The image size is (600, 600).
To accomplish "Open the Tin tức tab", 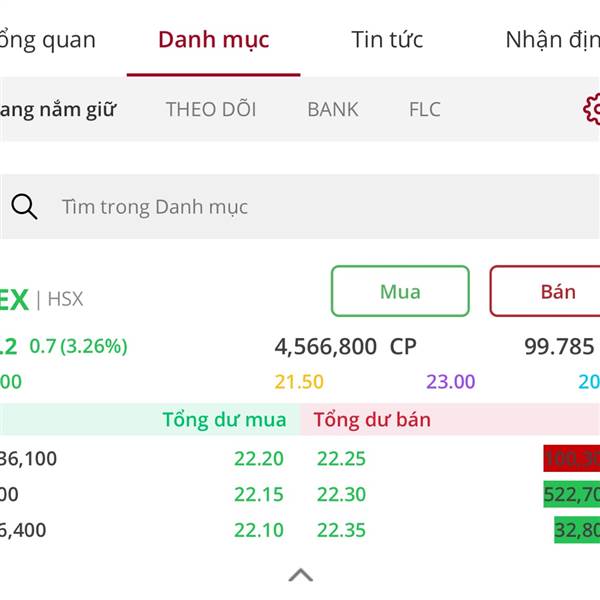I will tap(387, 39).
